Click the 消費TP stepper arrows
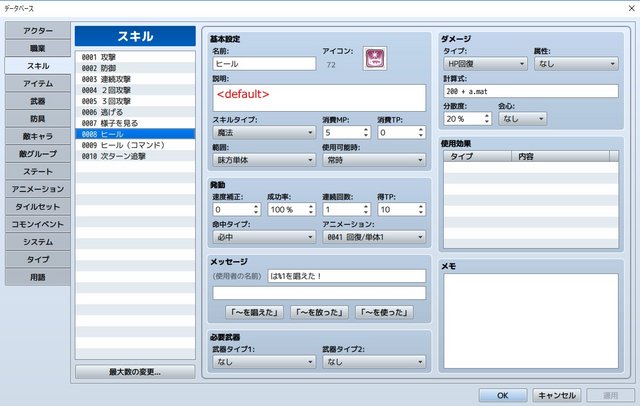 [421, 132]
